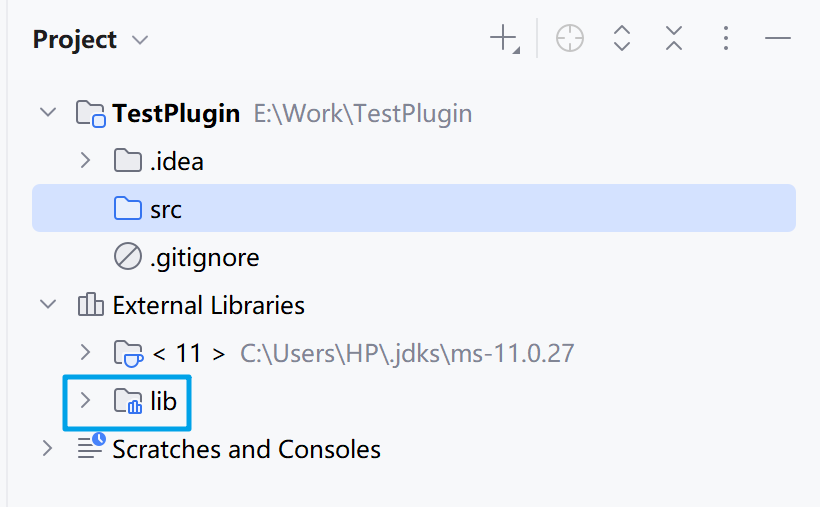Click the Select Opened File crosshair icon
This screenshot has height=507, width=820.
[x=570, y=39]
